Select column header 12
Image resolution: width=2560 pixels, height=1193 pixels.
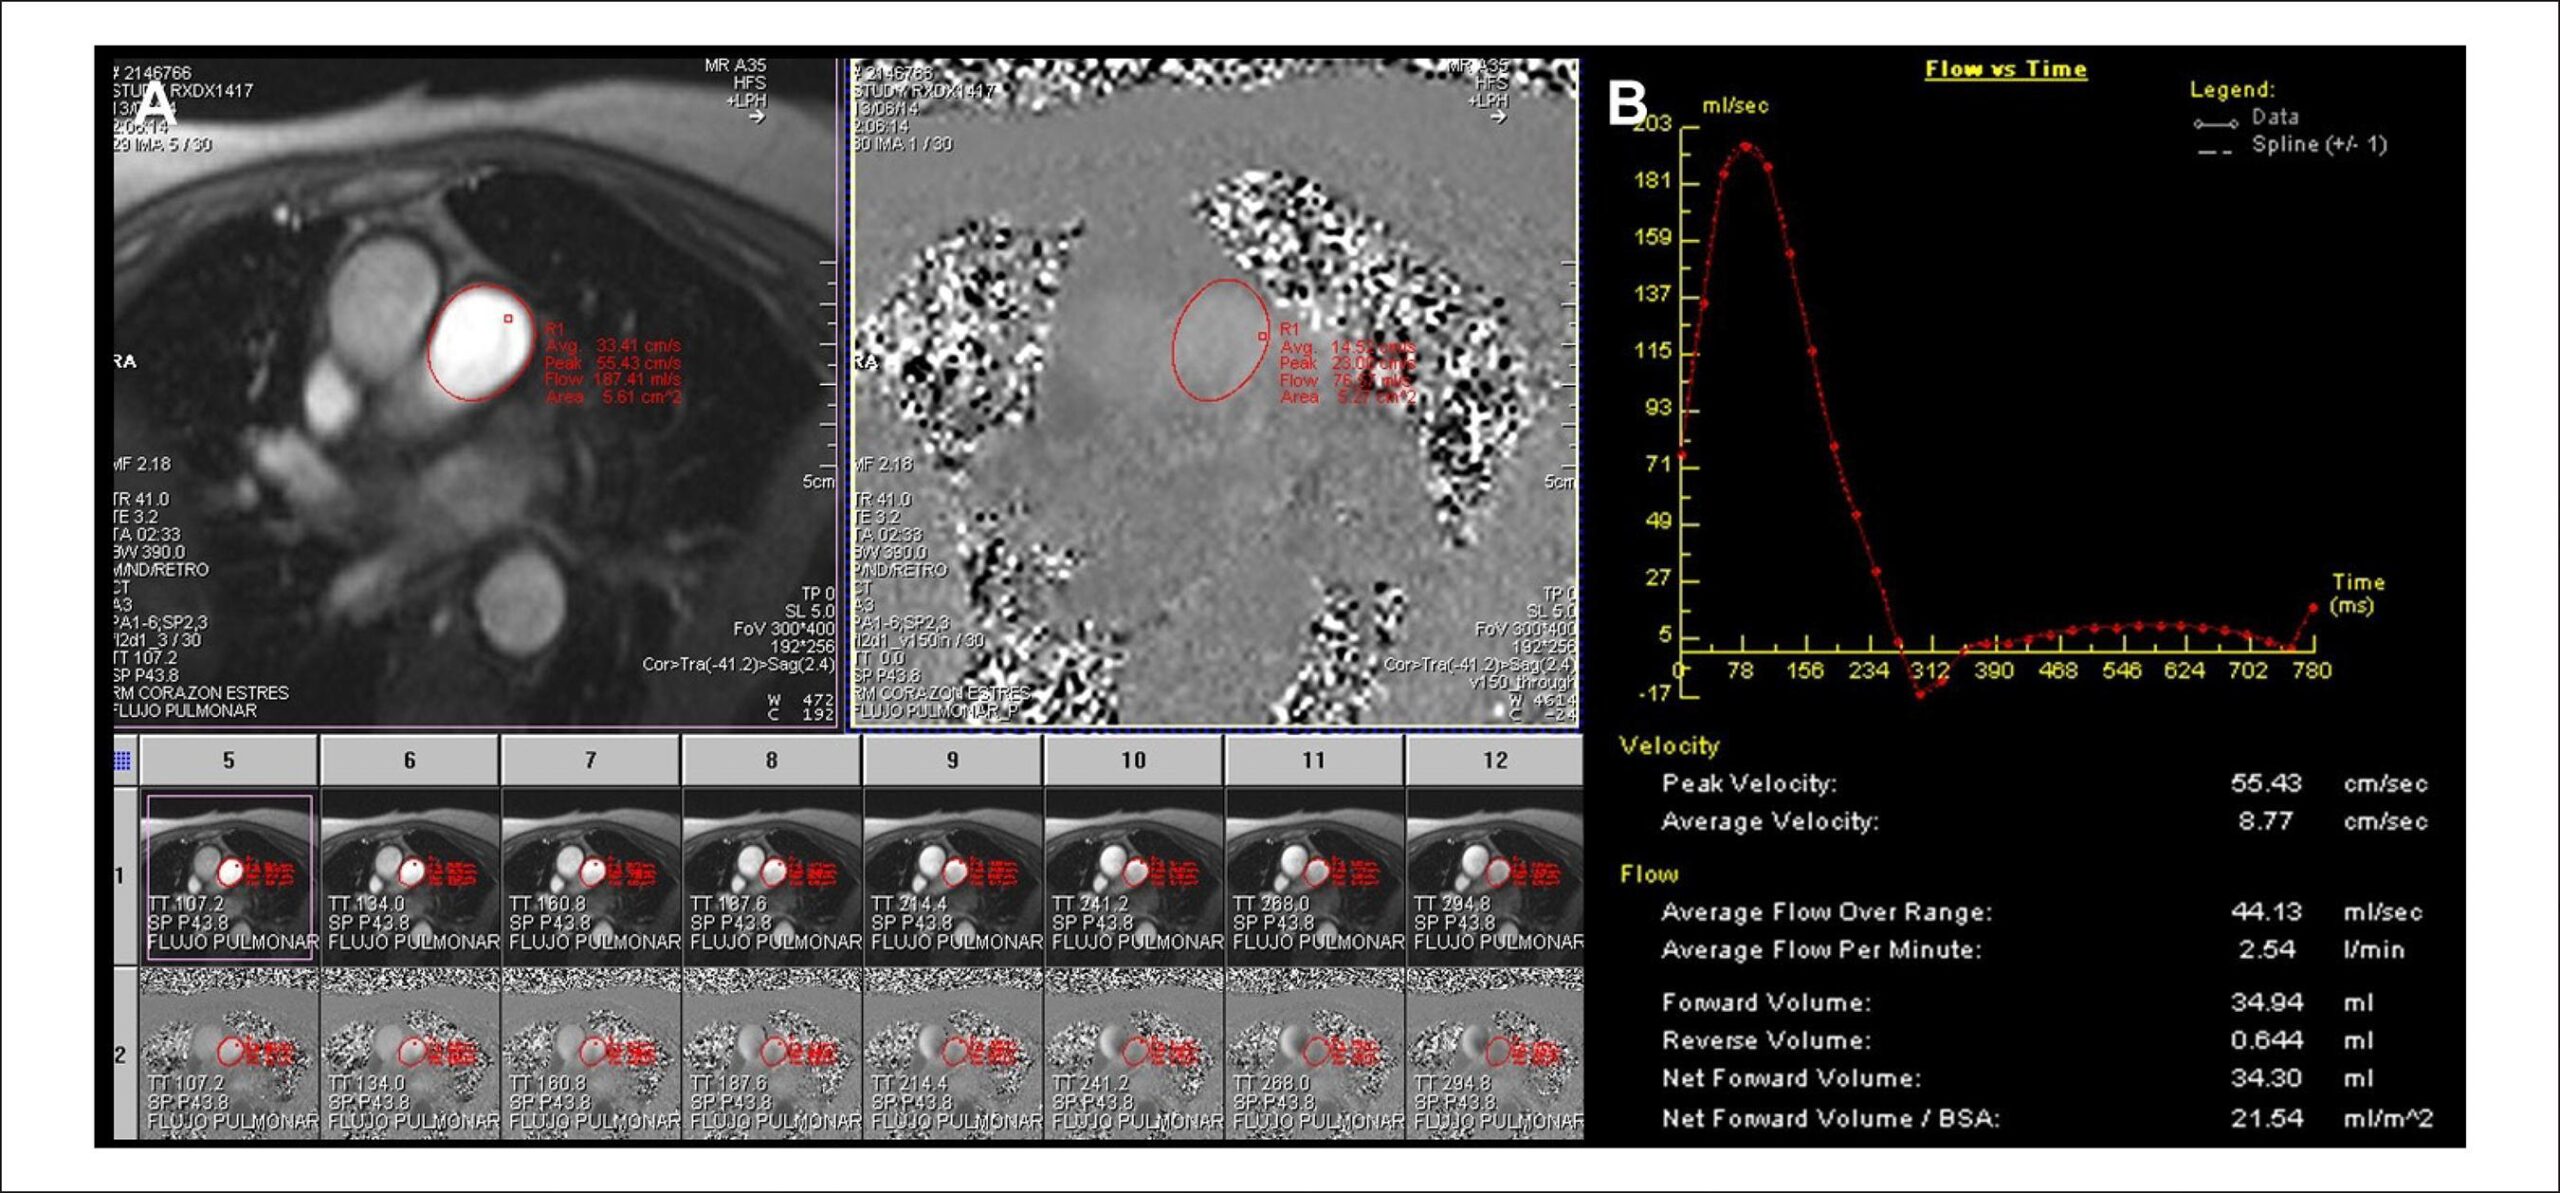coord(1495,761)
